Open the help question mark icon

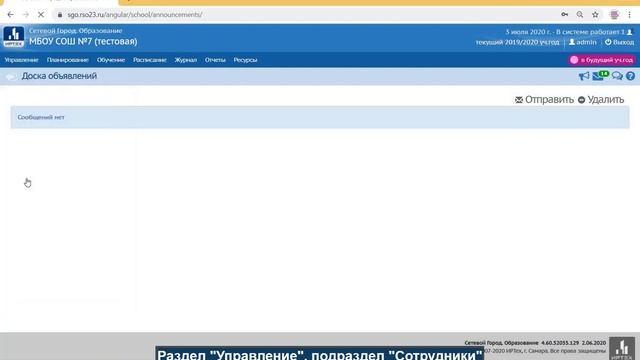pyautogui.click(x=630, y=76)
